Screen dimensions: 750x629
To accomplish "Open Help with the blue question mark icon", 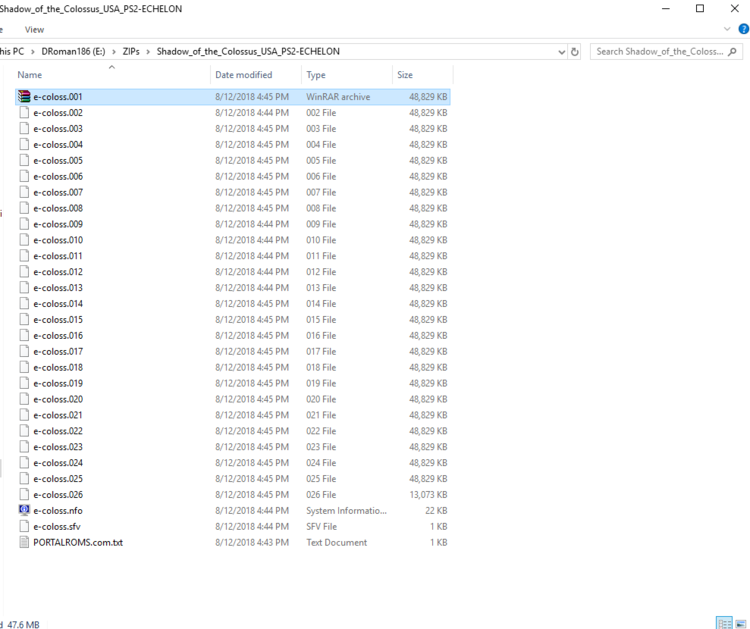I will pos(744,29).
